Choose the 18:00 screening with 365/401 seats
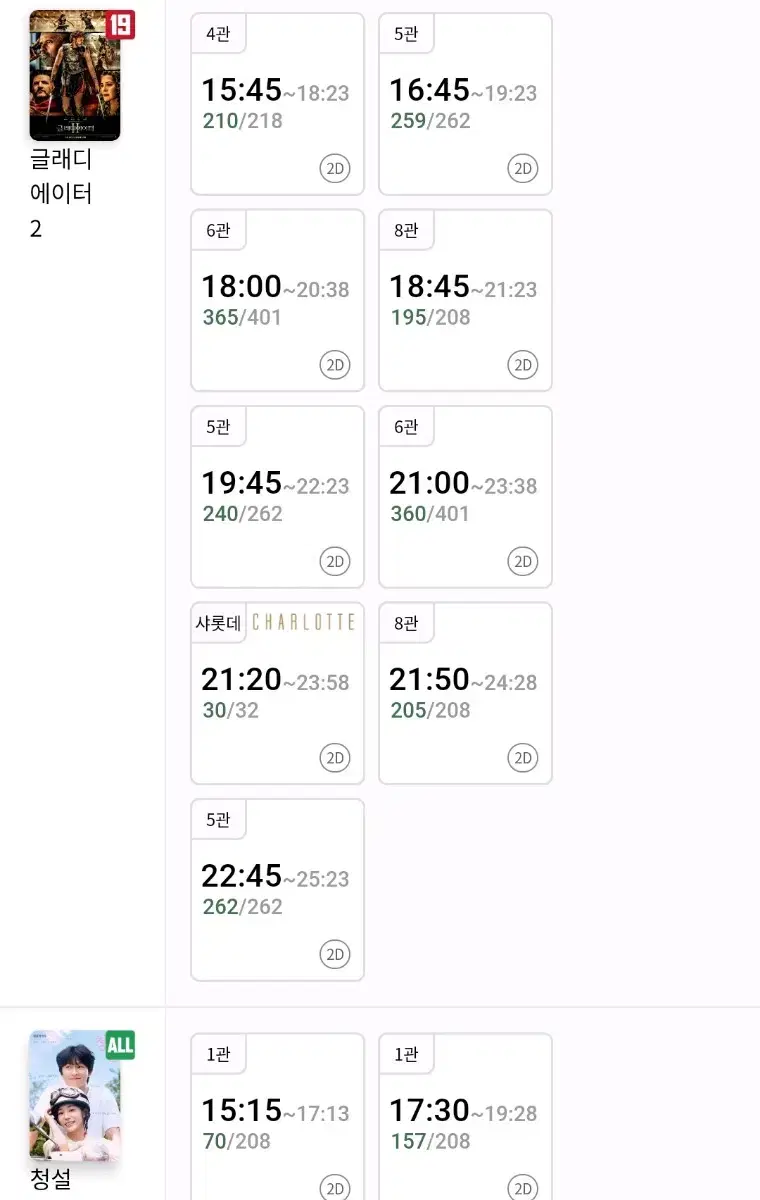The height and width of the screenshot is (1200, 760). tap(277, 300)
